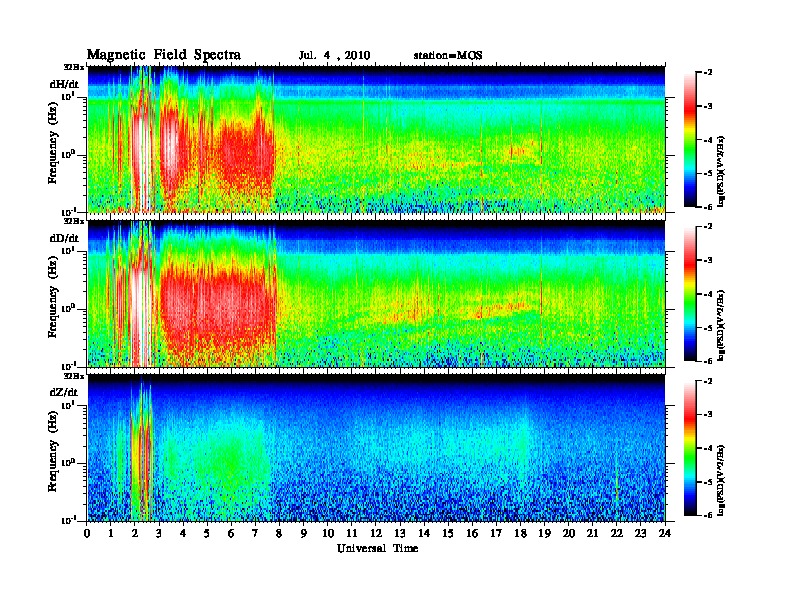
Task: Click the hour 5 tick label
Action: coord(207,533)
